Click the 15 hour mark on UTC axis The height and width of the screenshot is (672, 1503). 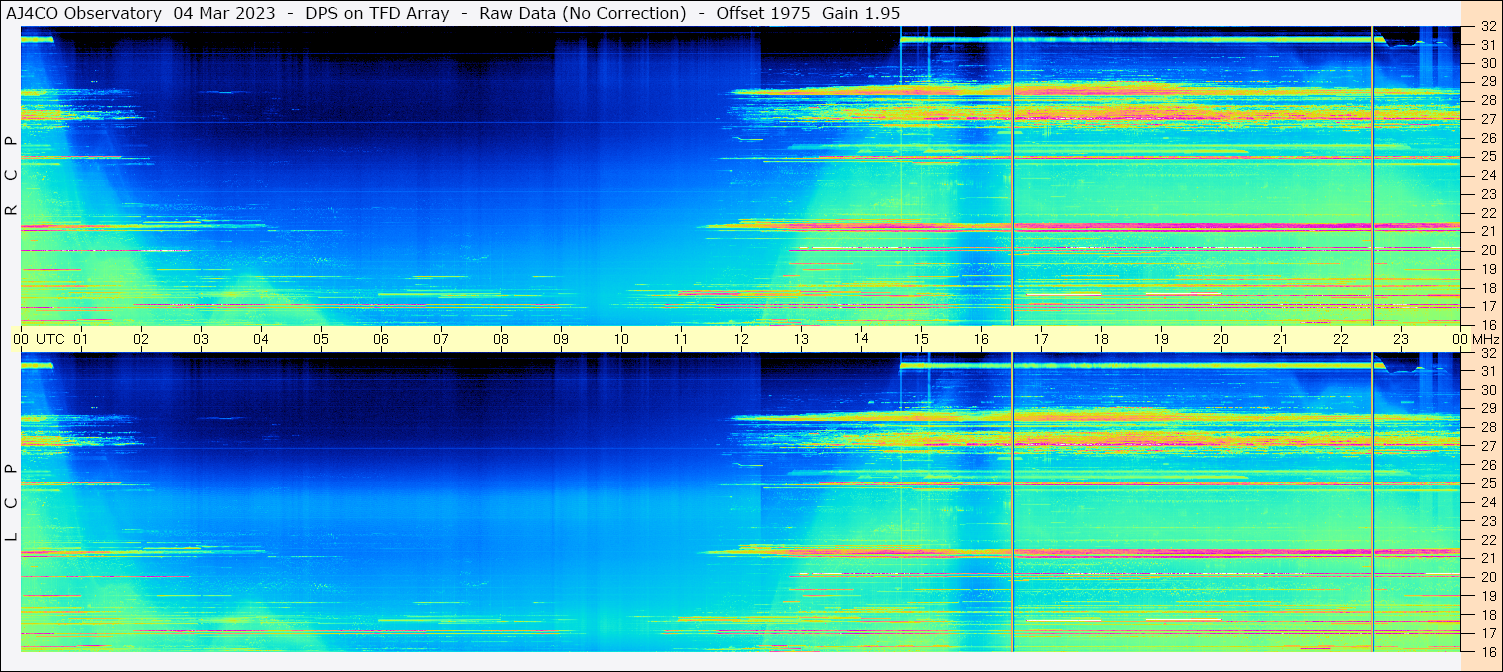(921, 339)
